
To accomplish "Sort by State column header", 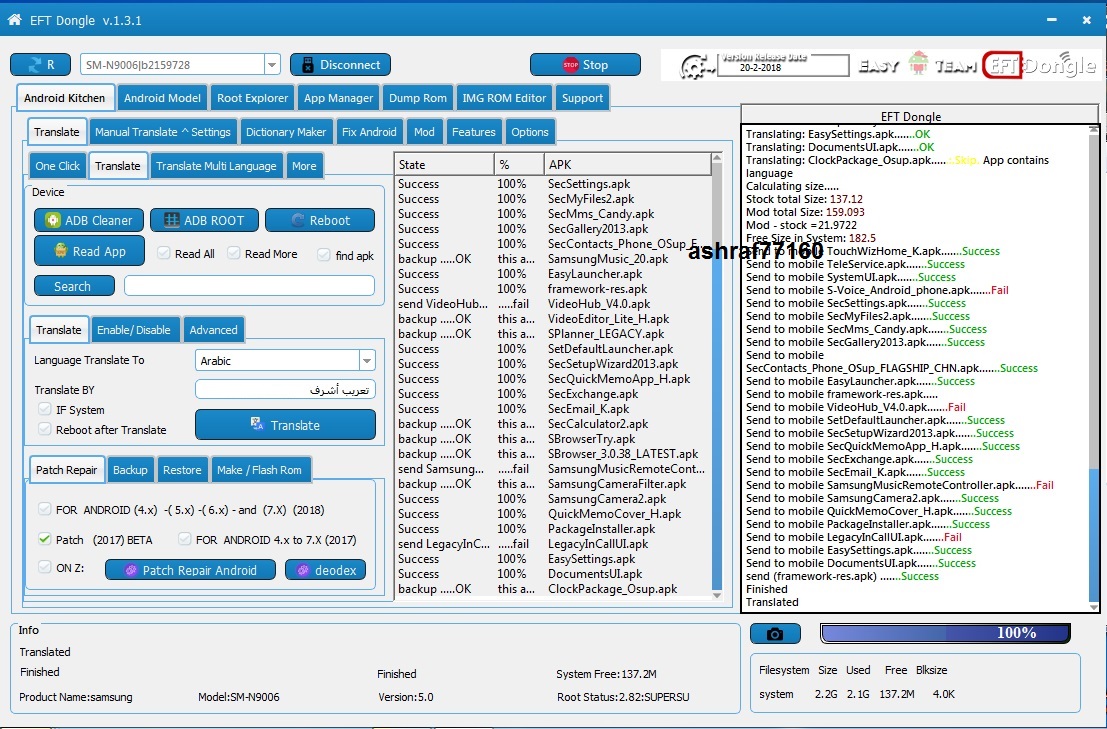I will 444,164.
